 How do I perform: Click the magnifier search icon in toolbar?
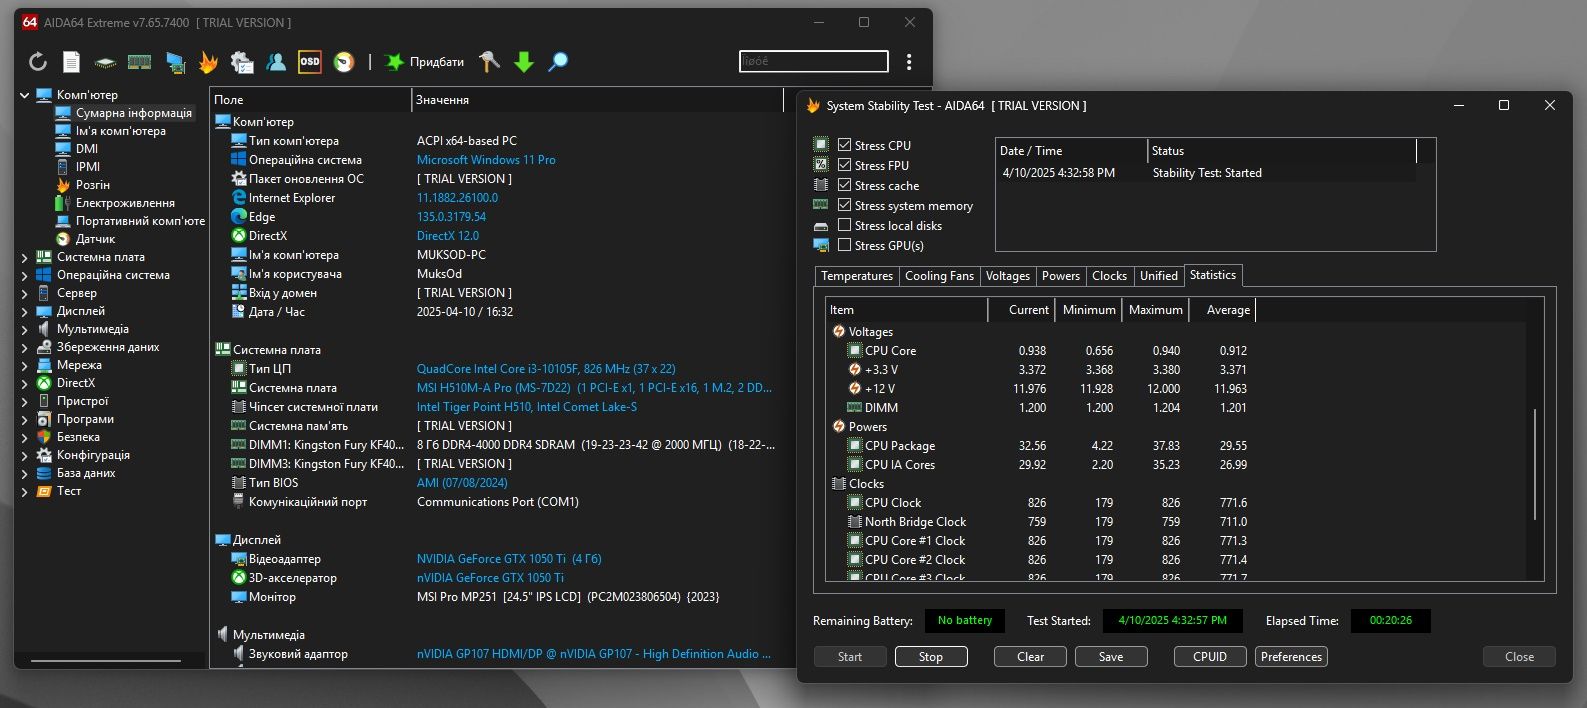[558, 62]
